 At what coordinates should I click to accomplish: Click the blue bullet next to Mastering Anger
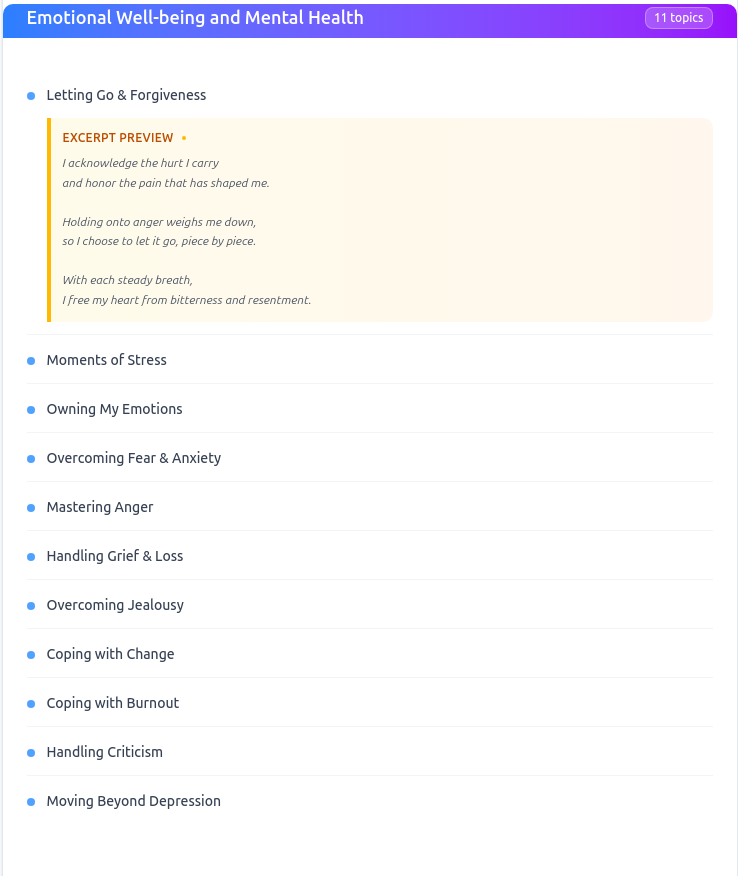(x=31, y=508)
